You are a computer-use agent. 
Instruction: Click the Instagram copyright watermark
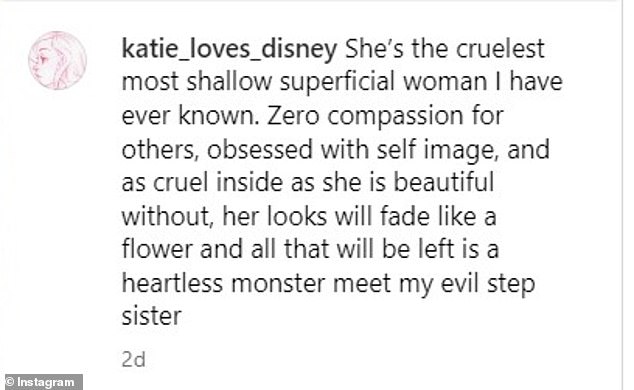click(x=42, y=382)
